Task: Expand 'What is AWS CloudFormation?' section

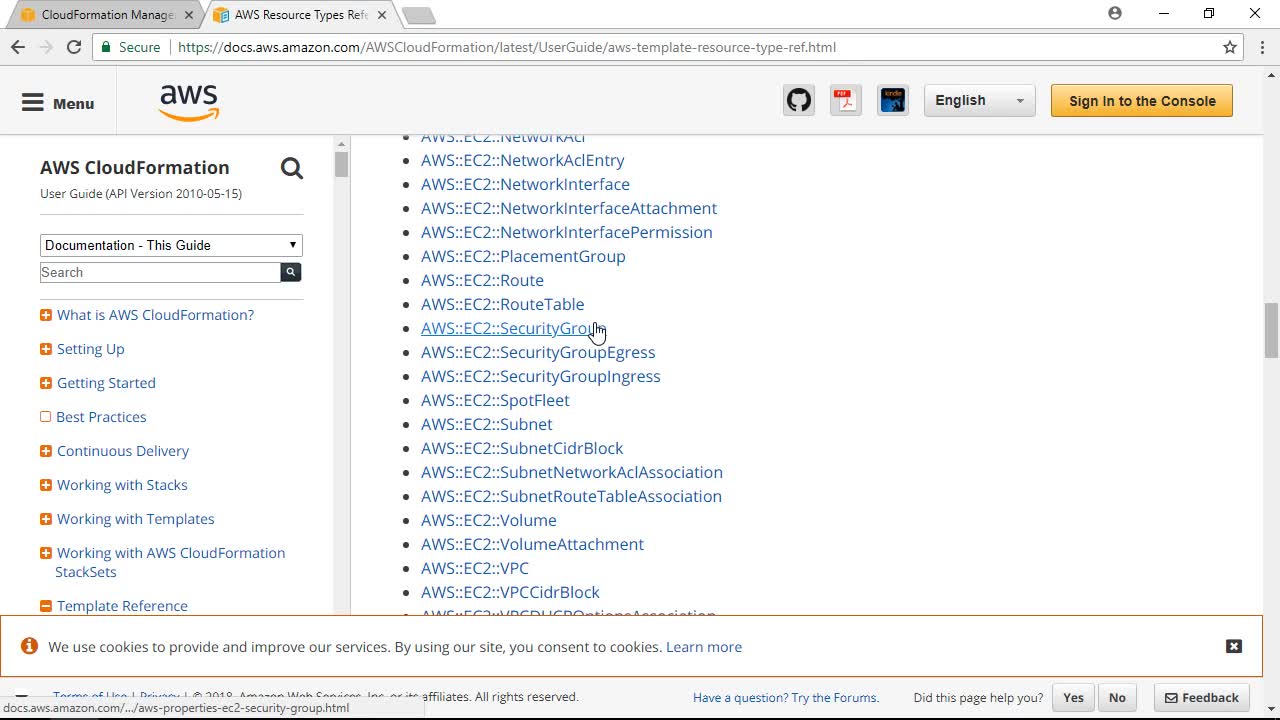Action: point(46,315)
